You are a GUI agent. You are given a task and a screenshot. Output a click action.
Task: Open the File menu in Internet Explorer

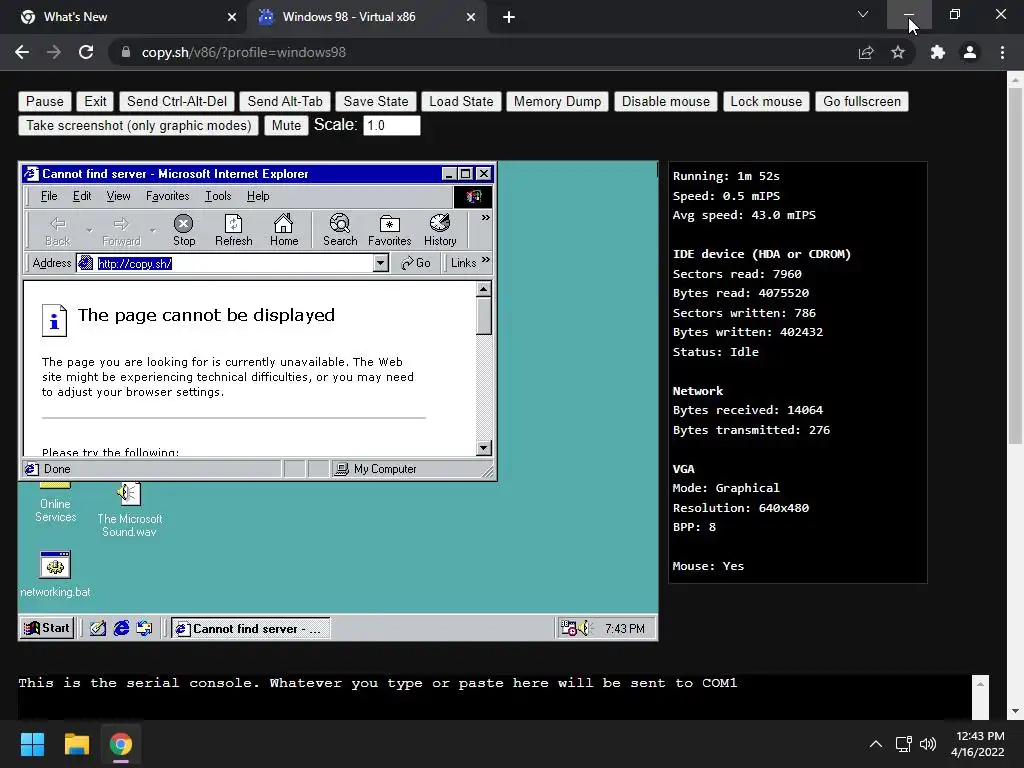49,196
